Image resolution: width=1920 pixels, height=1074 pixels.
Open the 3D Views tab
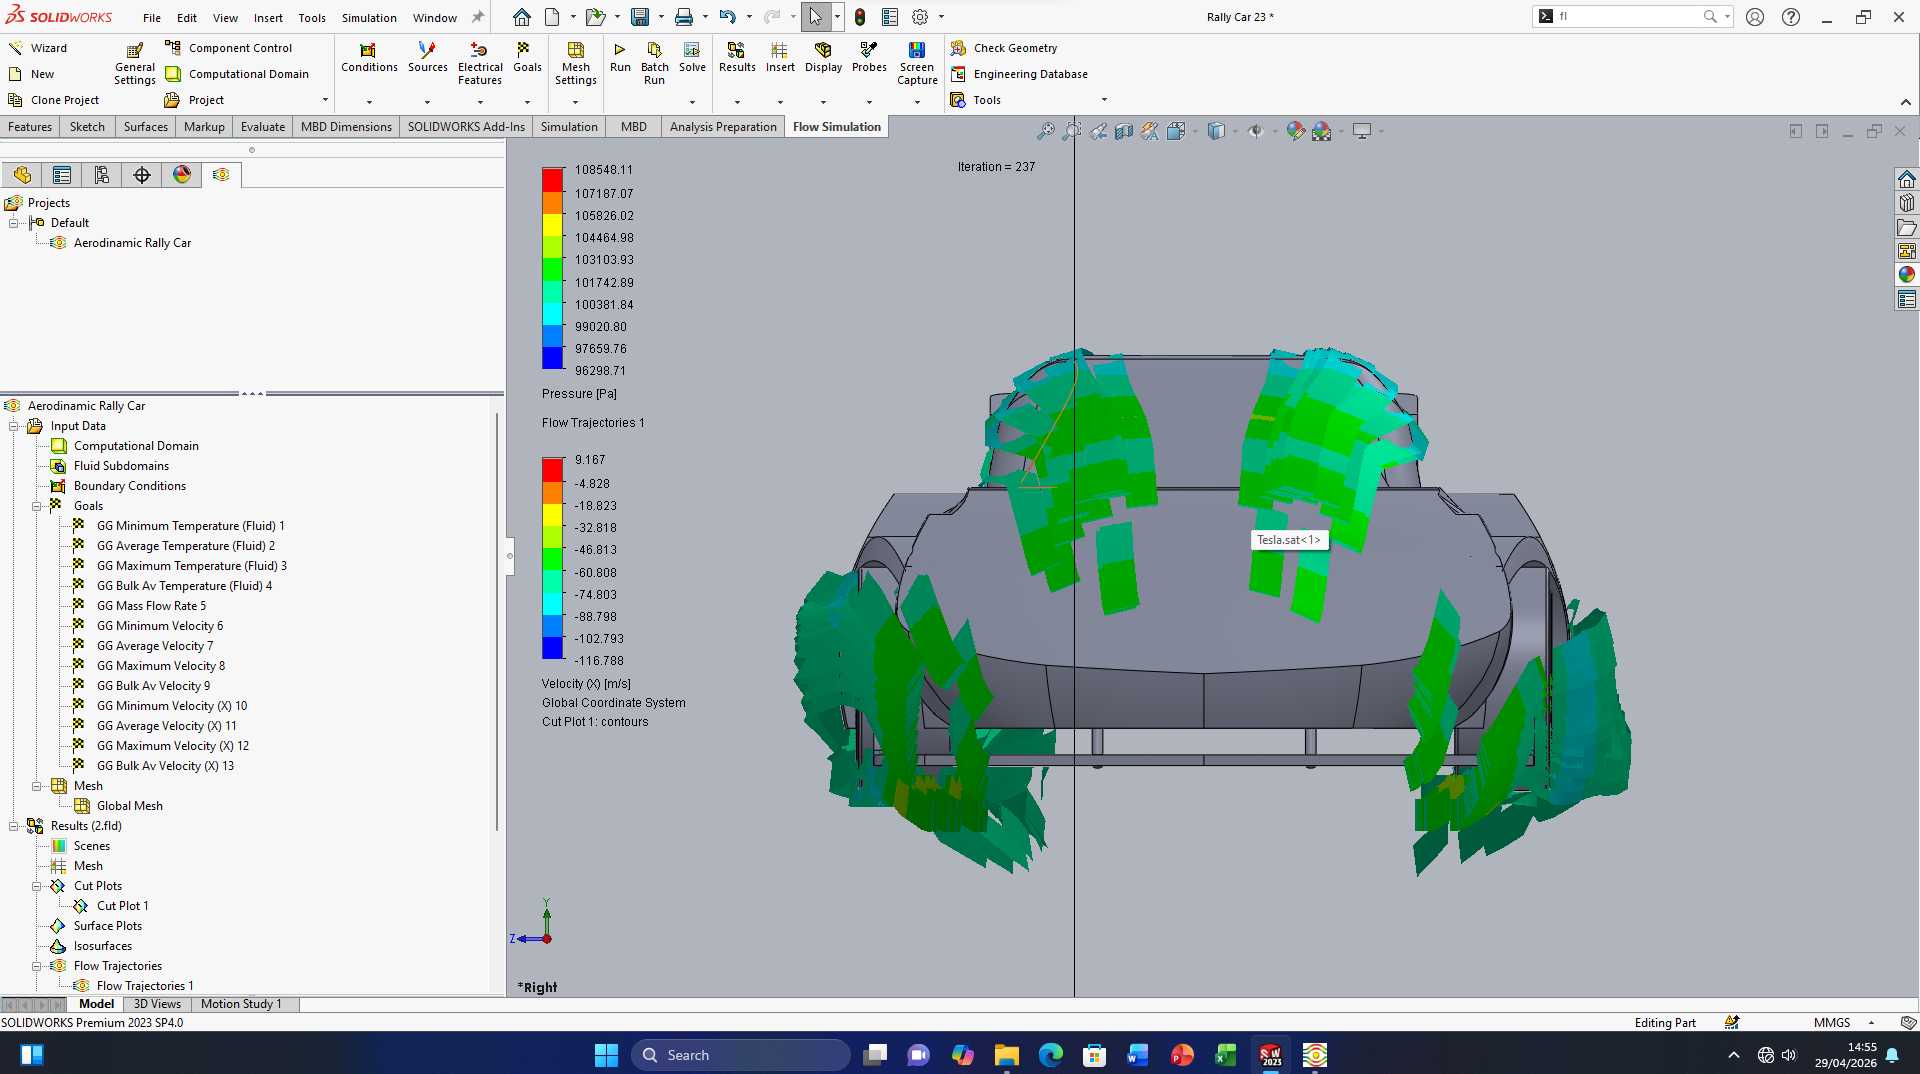point(157,1004)
